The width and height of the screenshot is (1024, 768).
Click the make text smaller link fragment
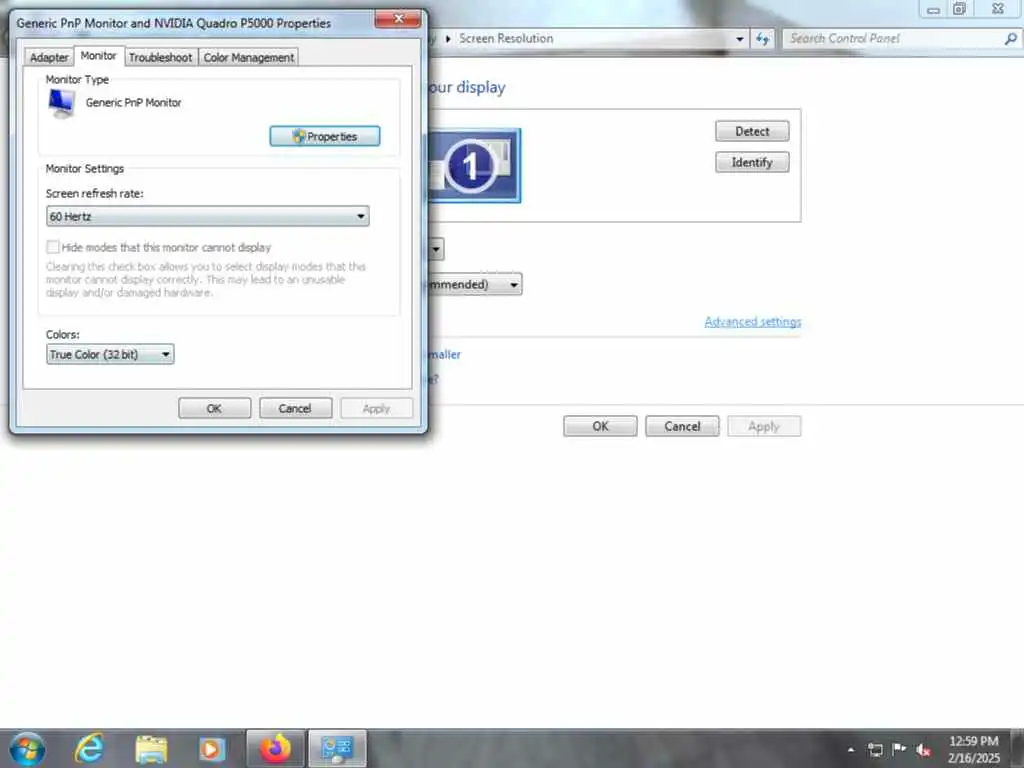[x=445, y=355]
